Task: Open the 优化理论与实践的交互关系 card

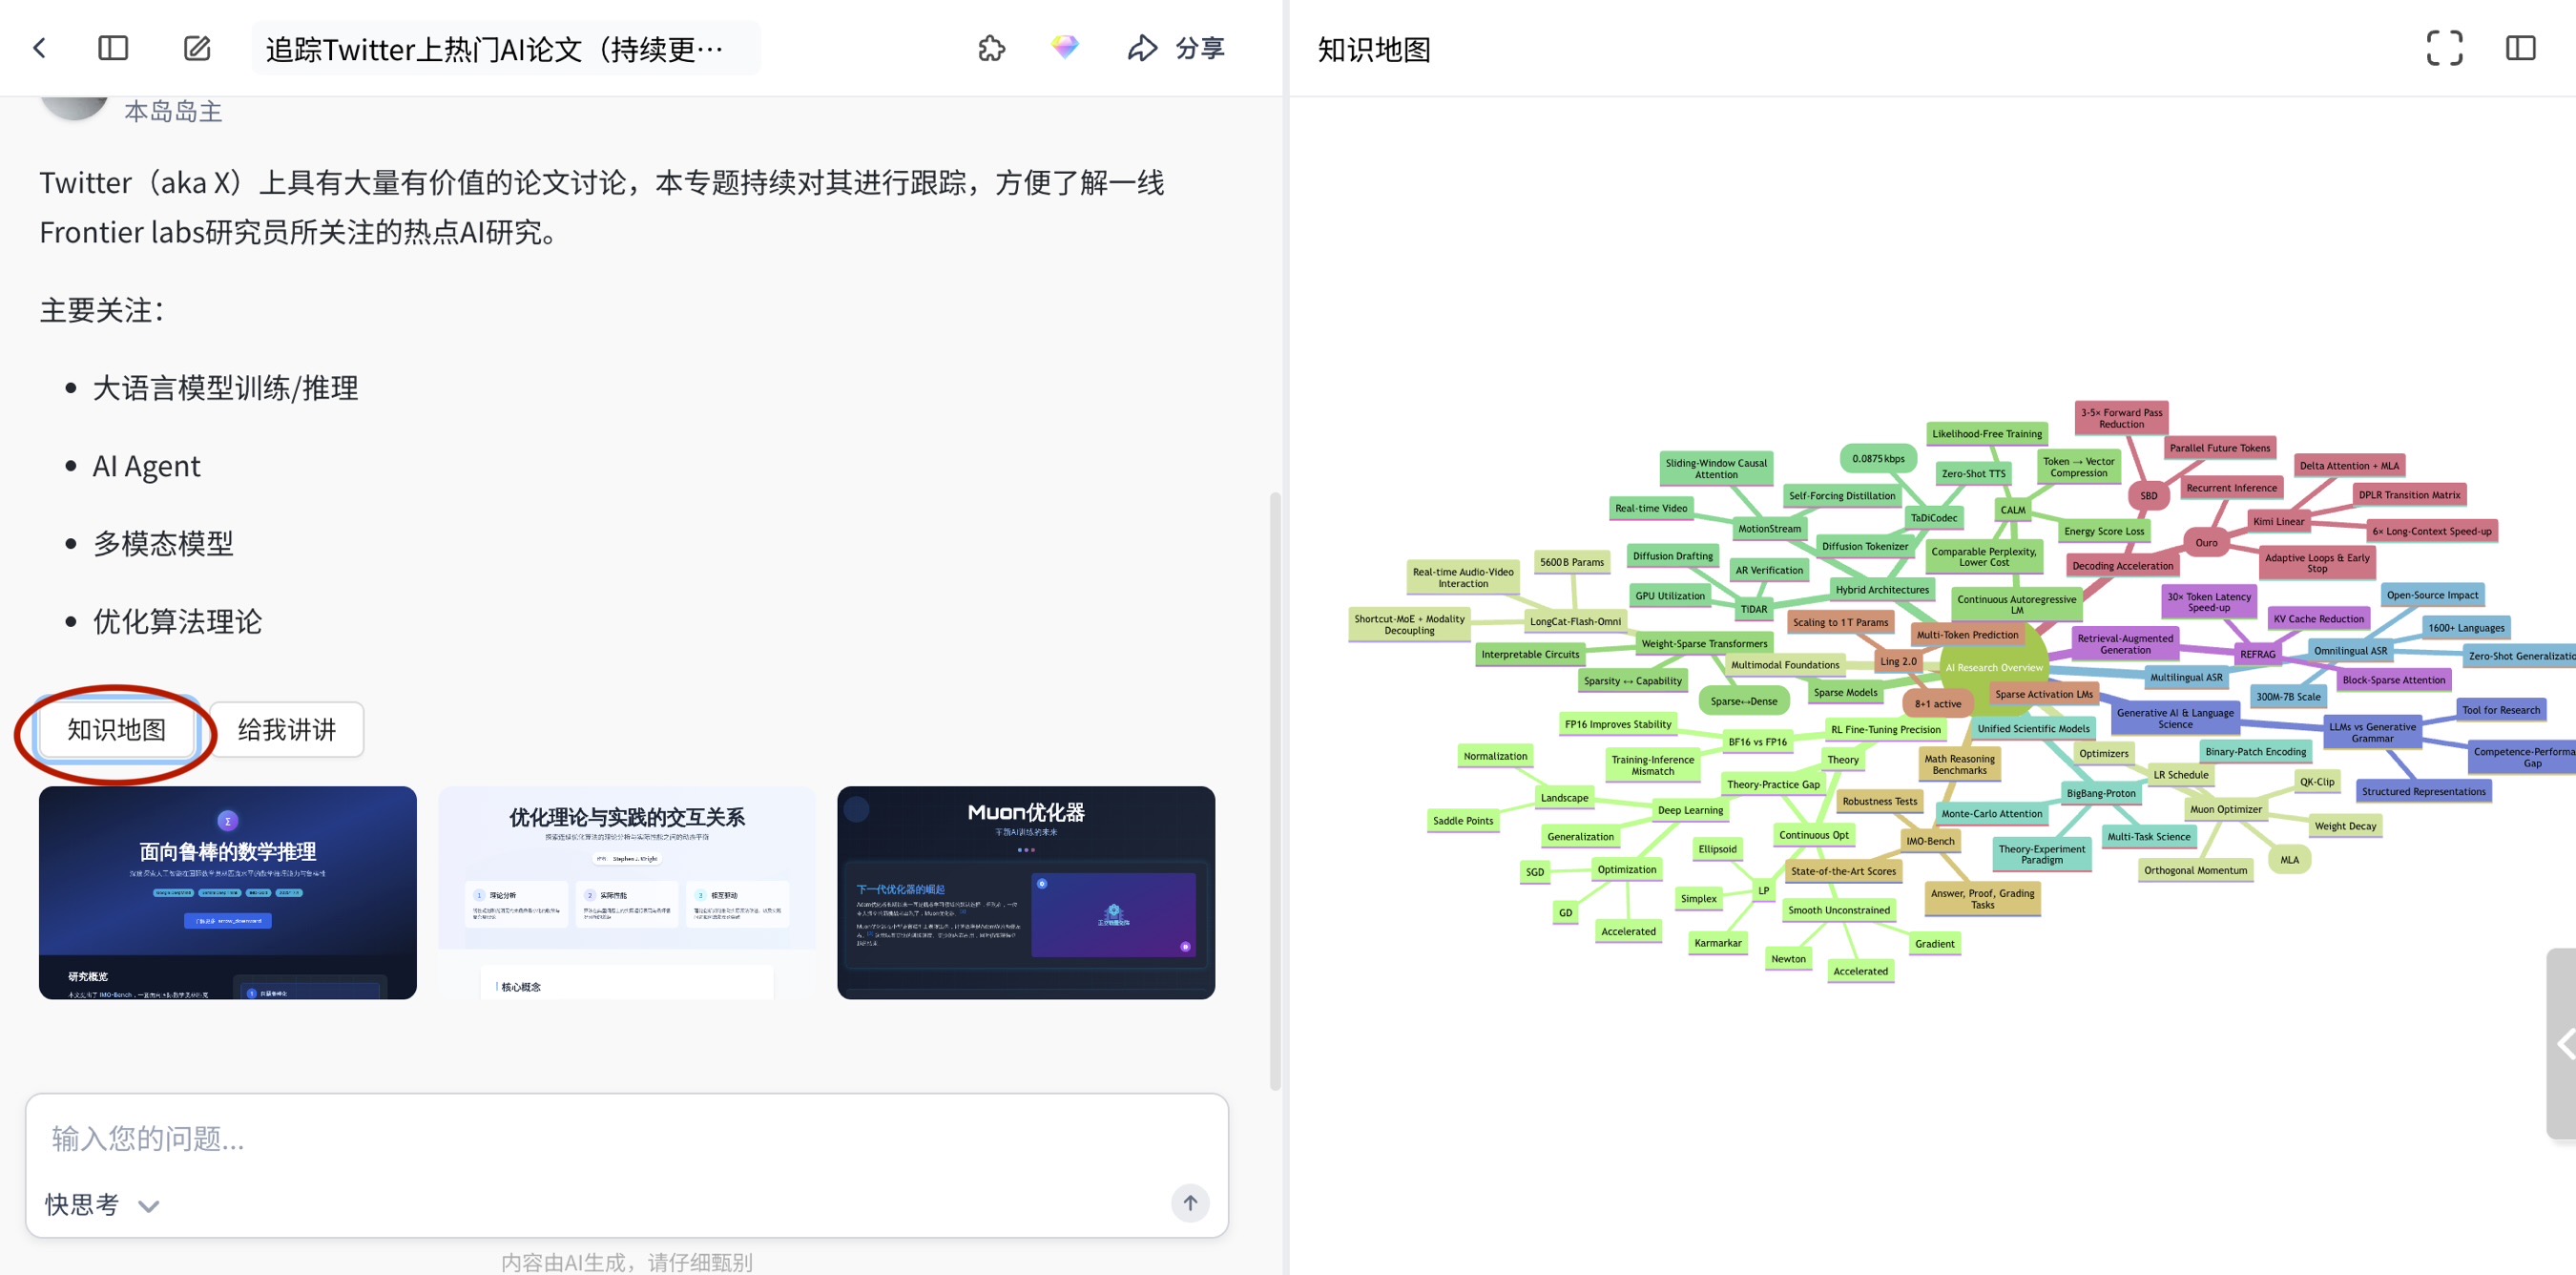Action: click(627, 892)
